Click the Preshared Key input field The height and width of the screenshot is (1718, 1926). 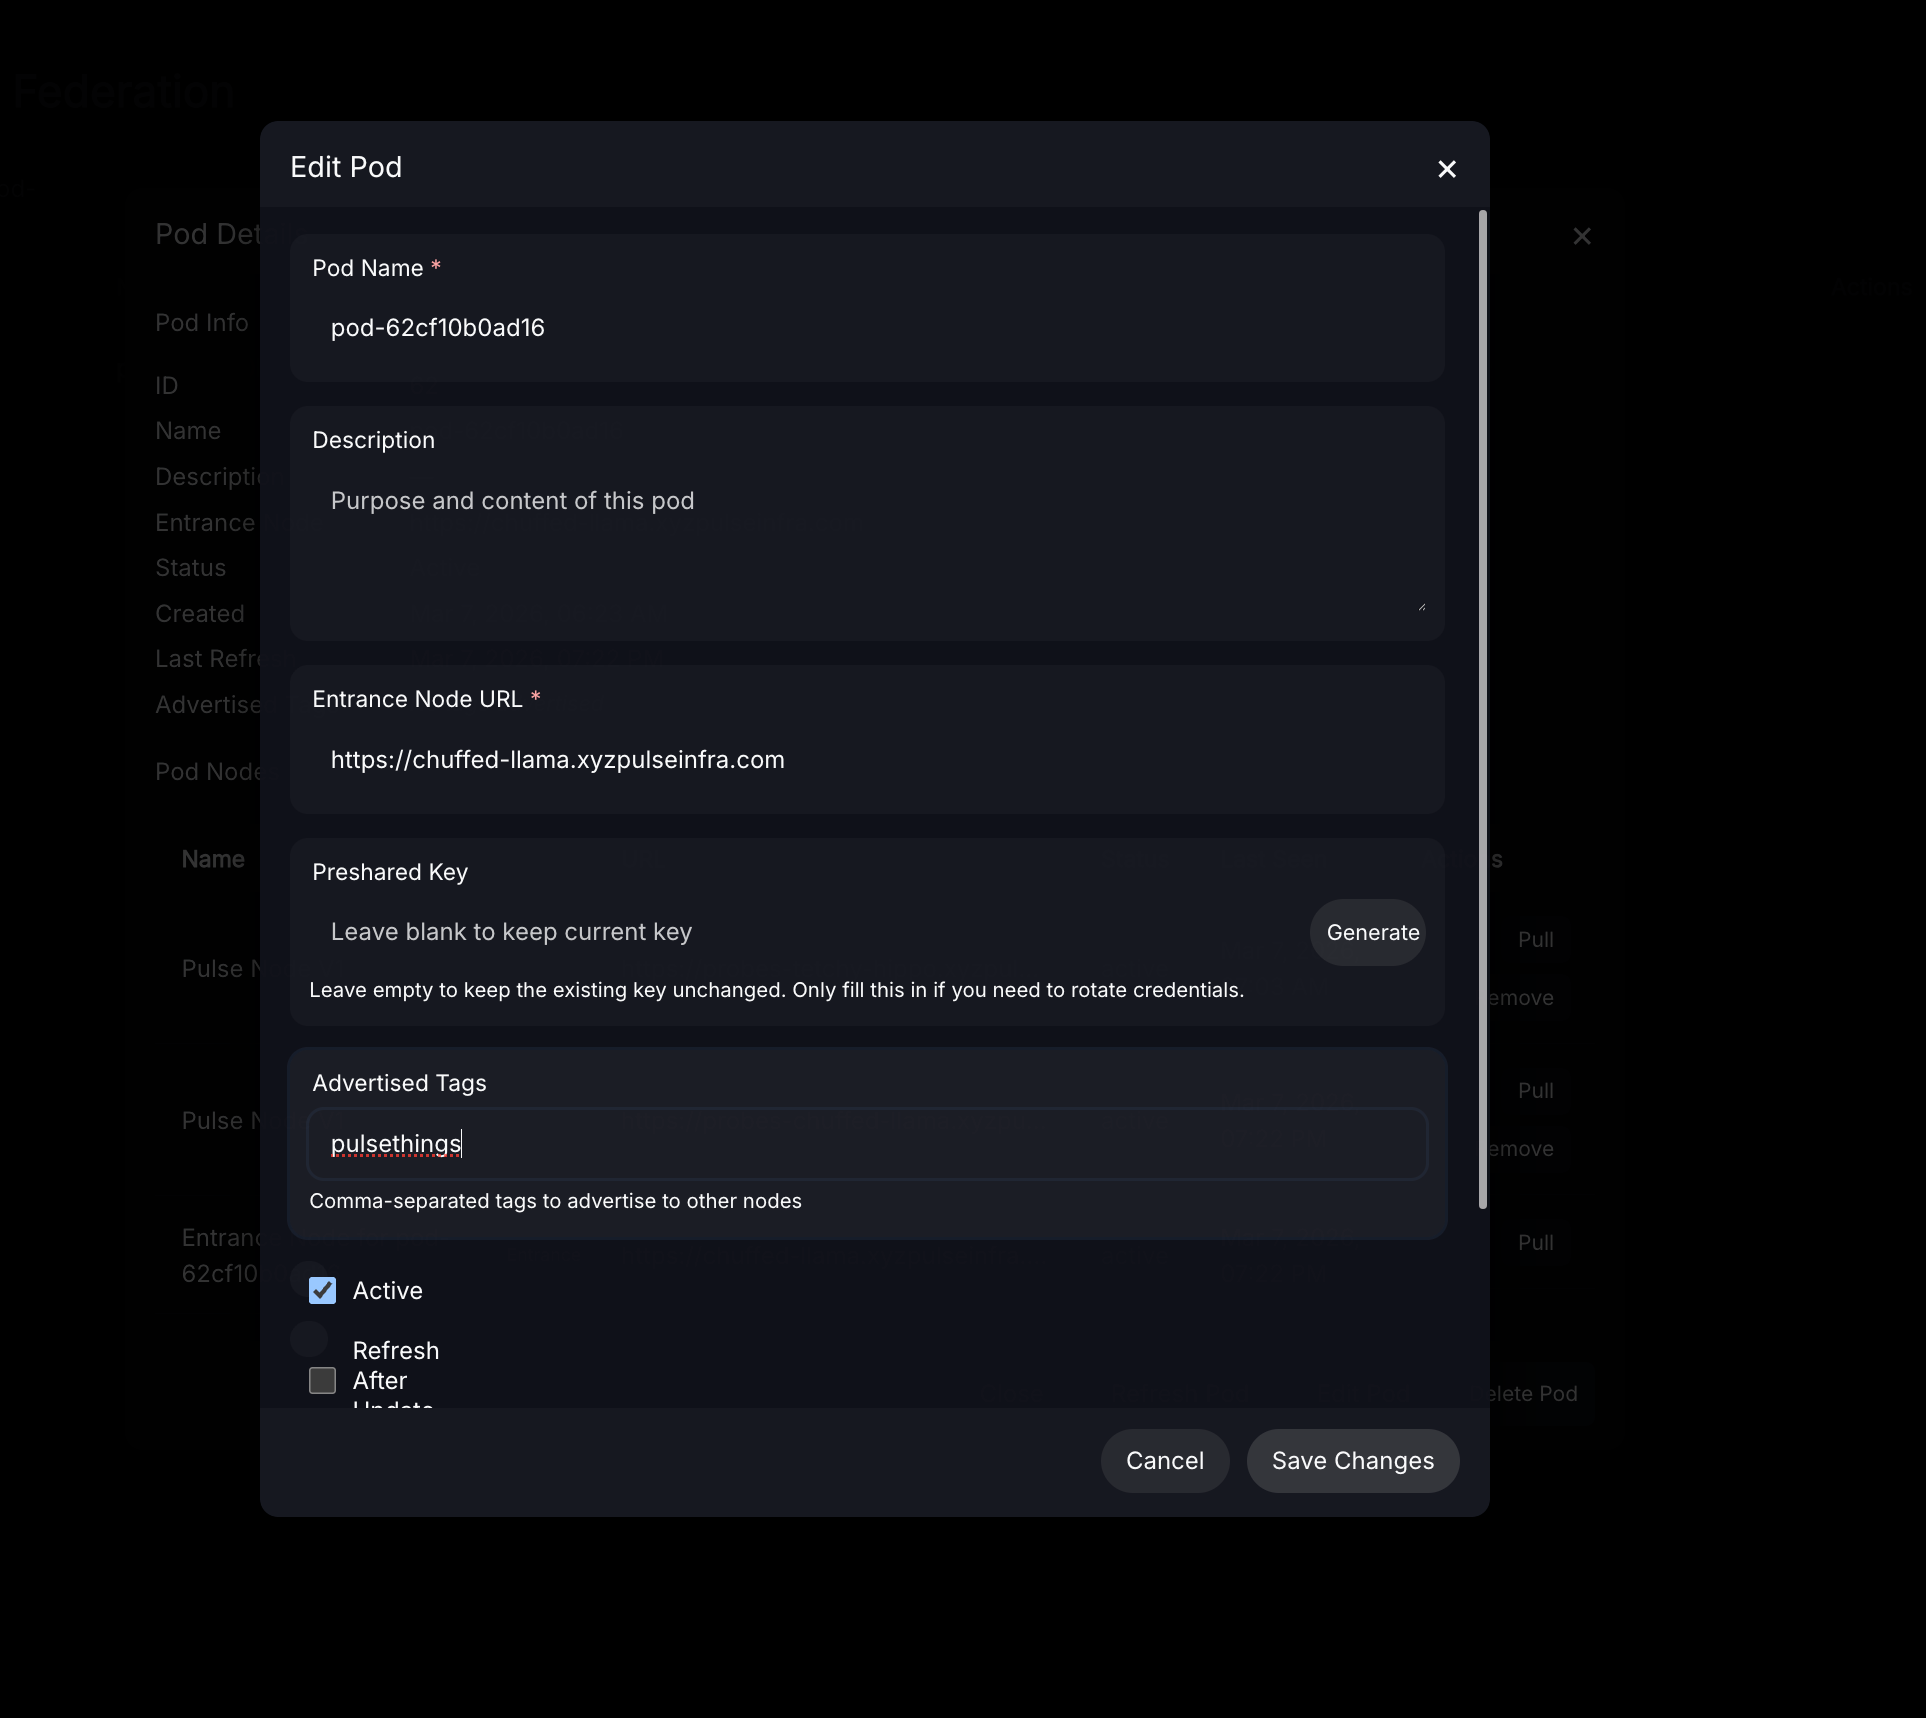pos(800,933)
